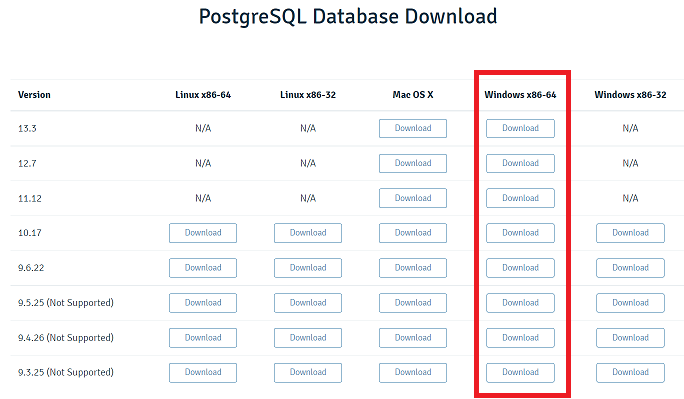
Task: Download version 10.17 for Linux x86-32
Action: pos(308,233)
